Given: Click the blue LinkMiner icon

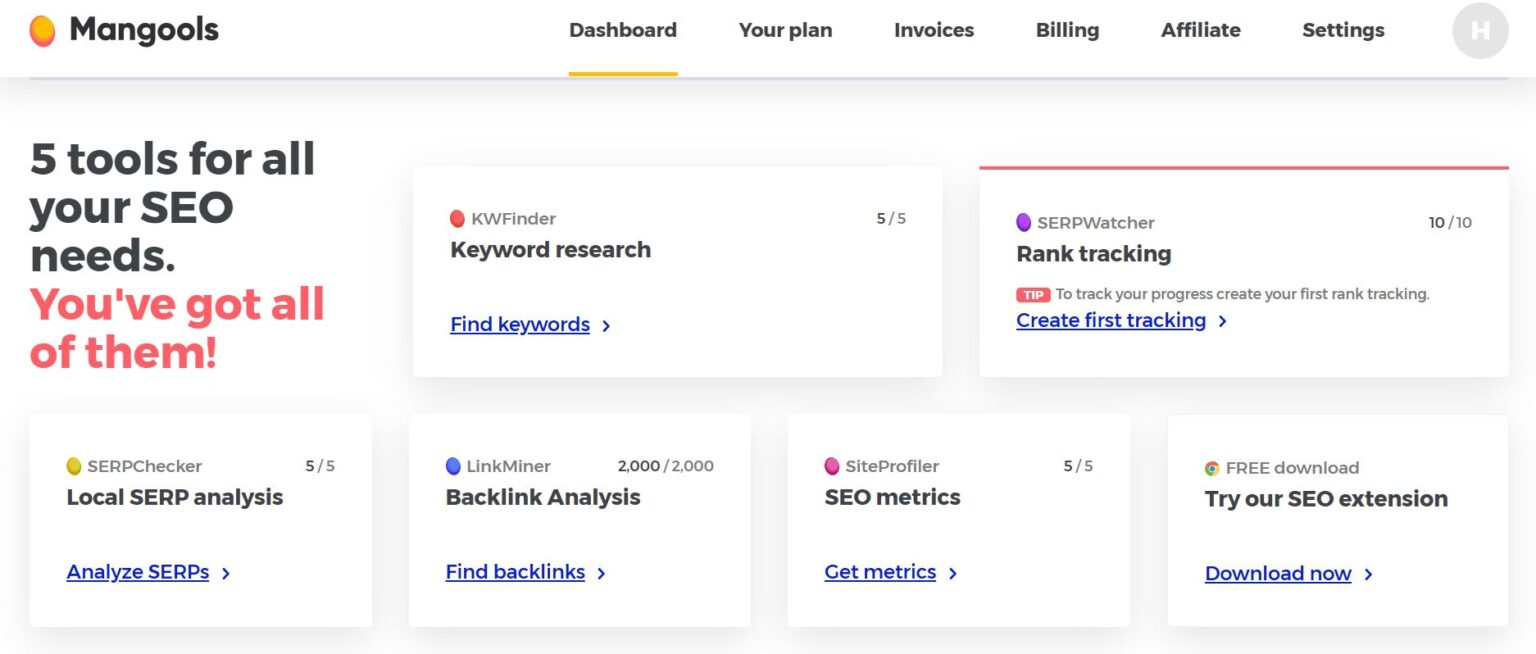Looking at the screenshot, I should 453,466.
